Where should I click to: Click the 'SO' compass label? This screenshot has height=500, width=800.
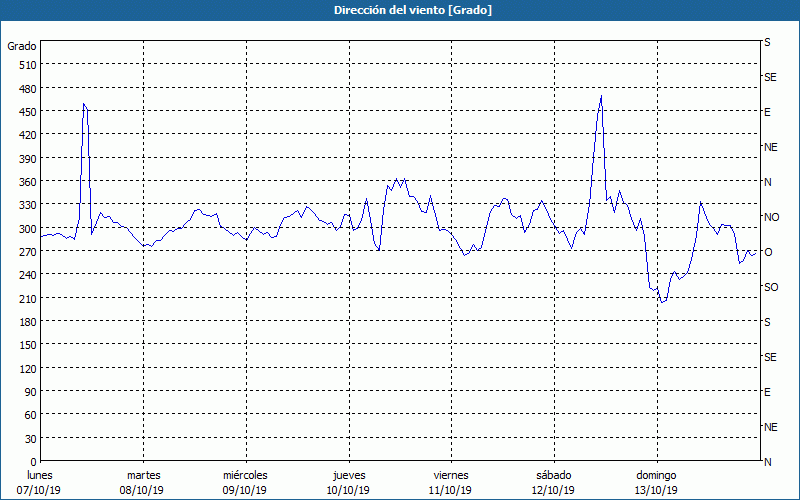click(x=771, y=287)
